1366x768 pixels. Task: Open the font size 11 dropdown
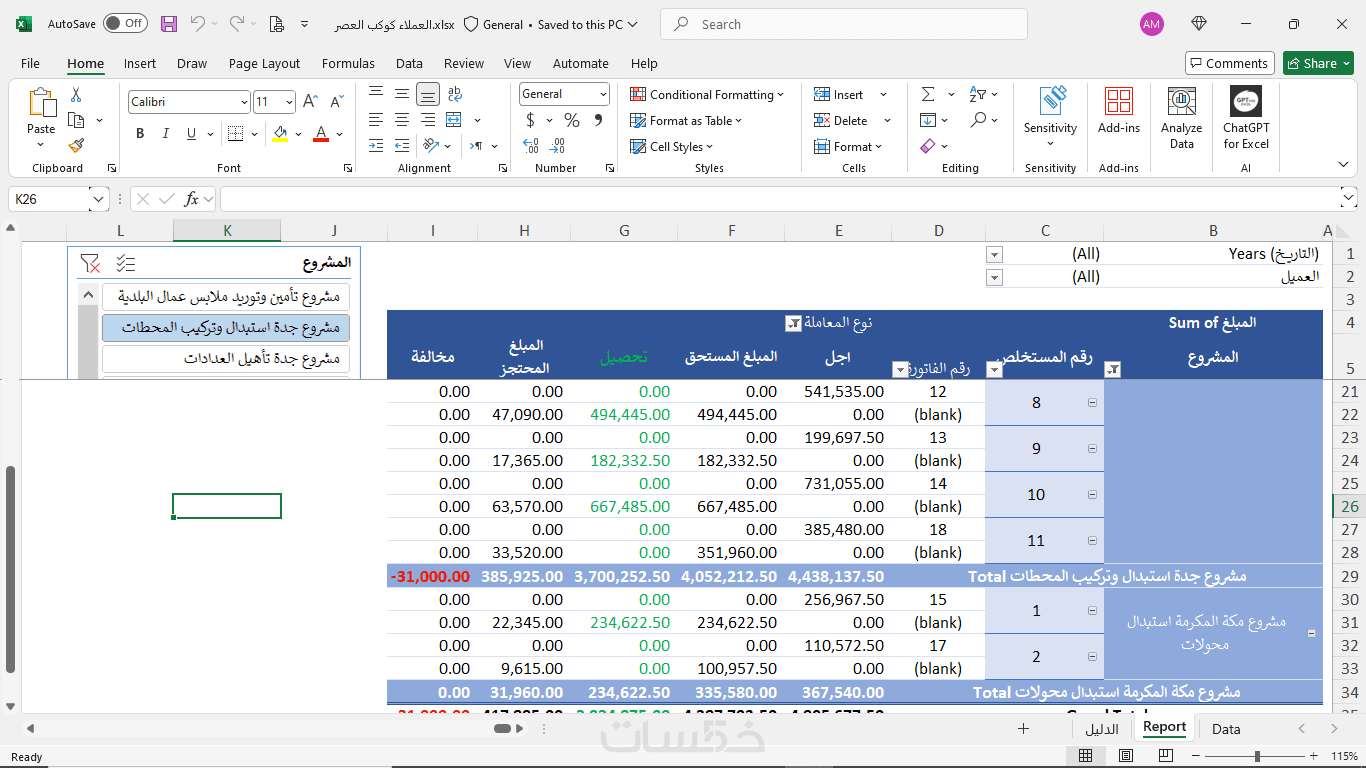290,102
